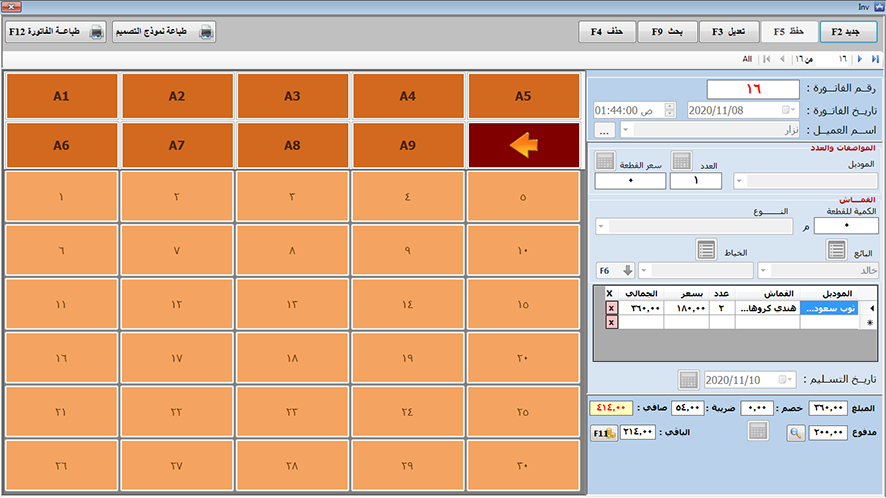
Task: Expand the customer name (اسم العميل) dropdown
Action: (626, 130)
